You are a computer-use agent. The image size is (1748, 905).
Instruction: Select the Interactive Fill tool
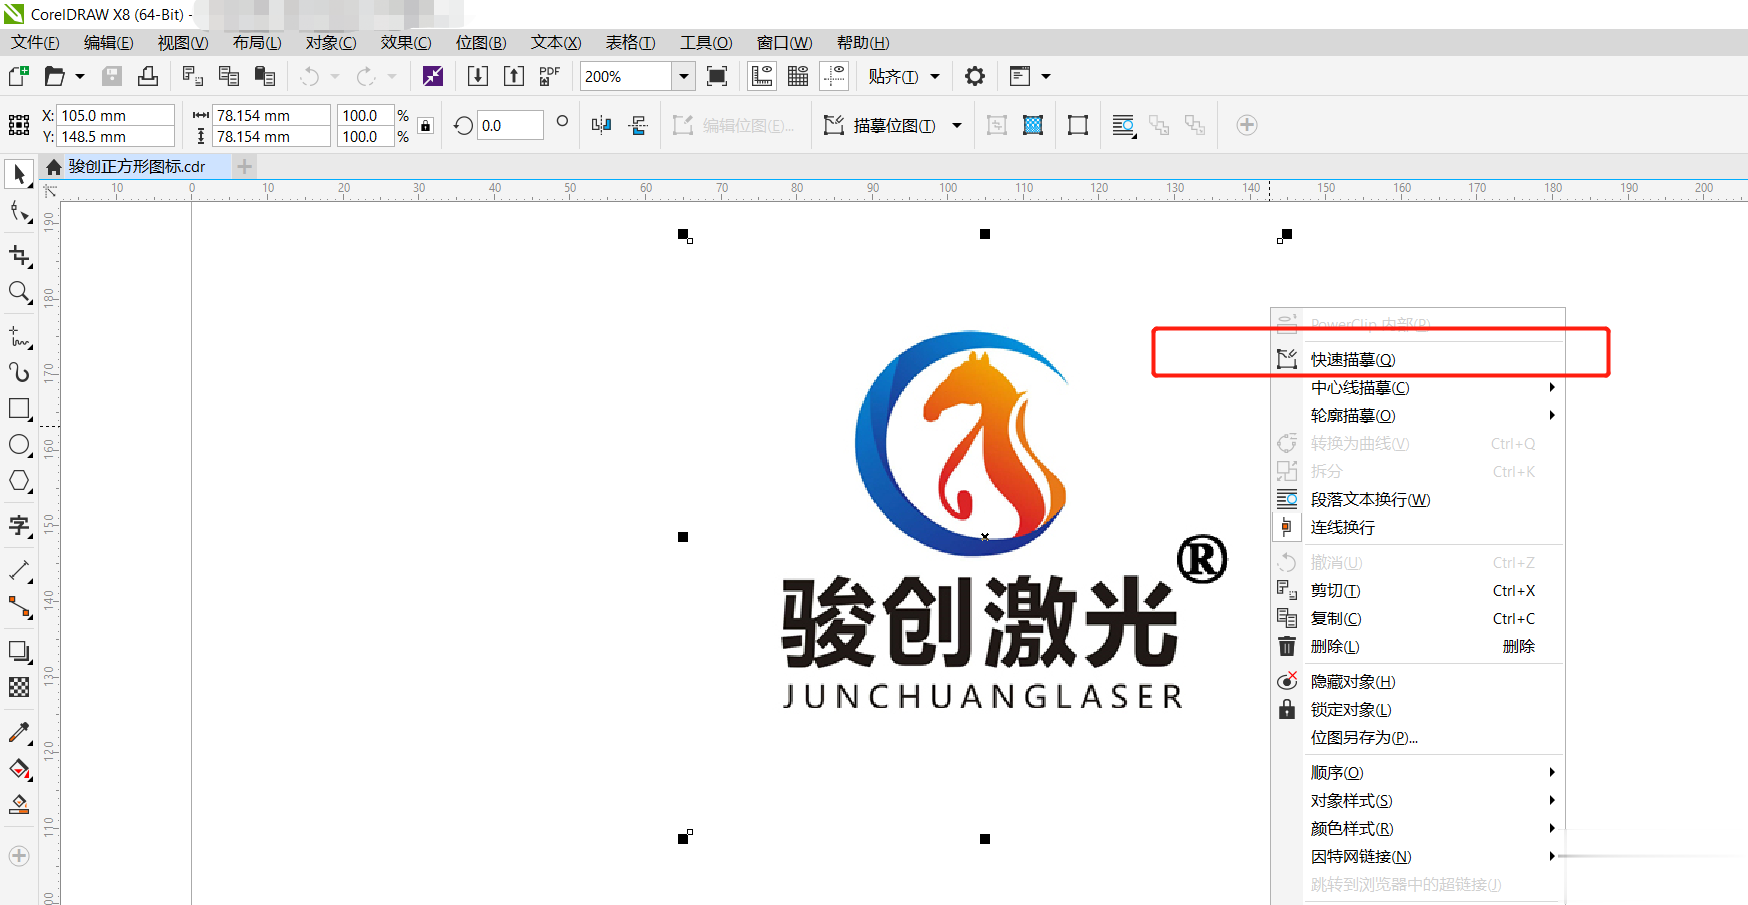pyautogui.click(x=19, y=769)
